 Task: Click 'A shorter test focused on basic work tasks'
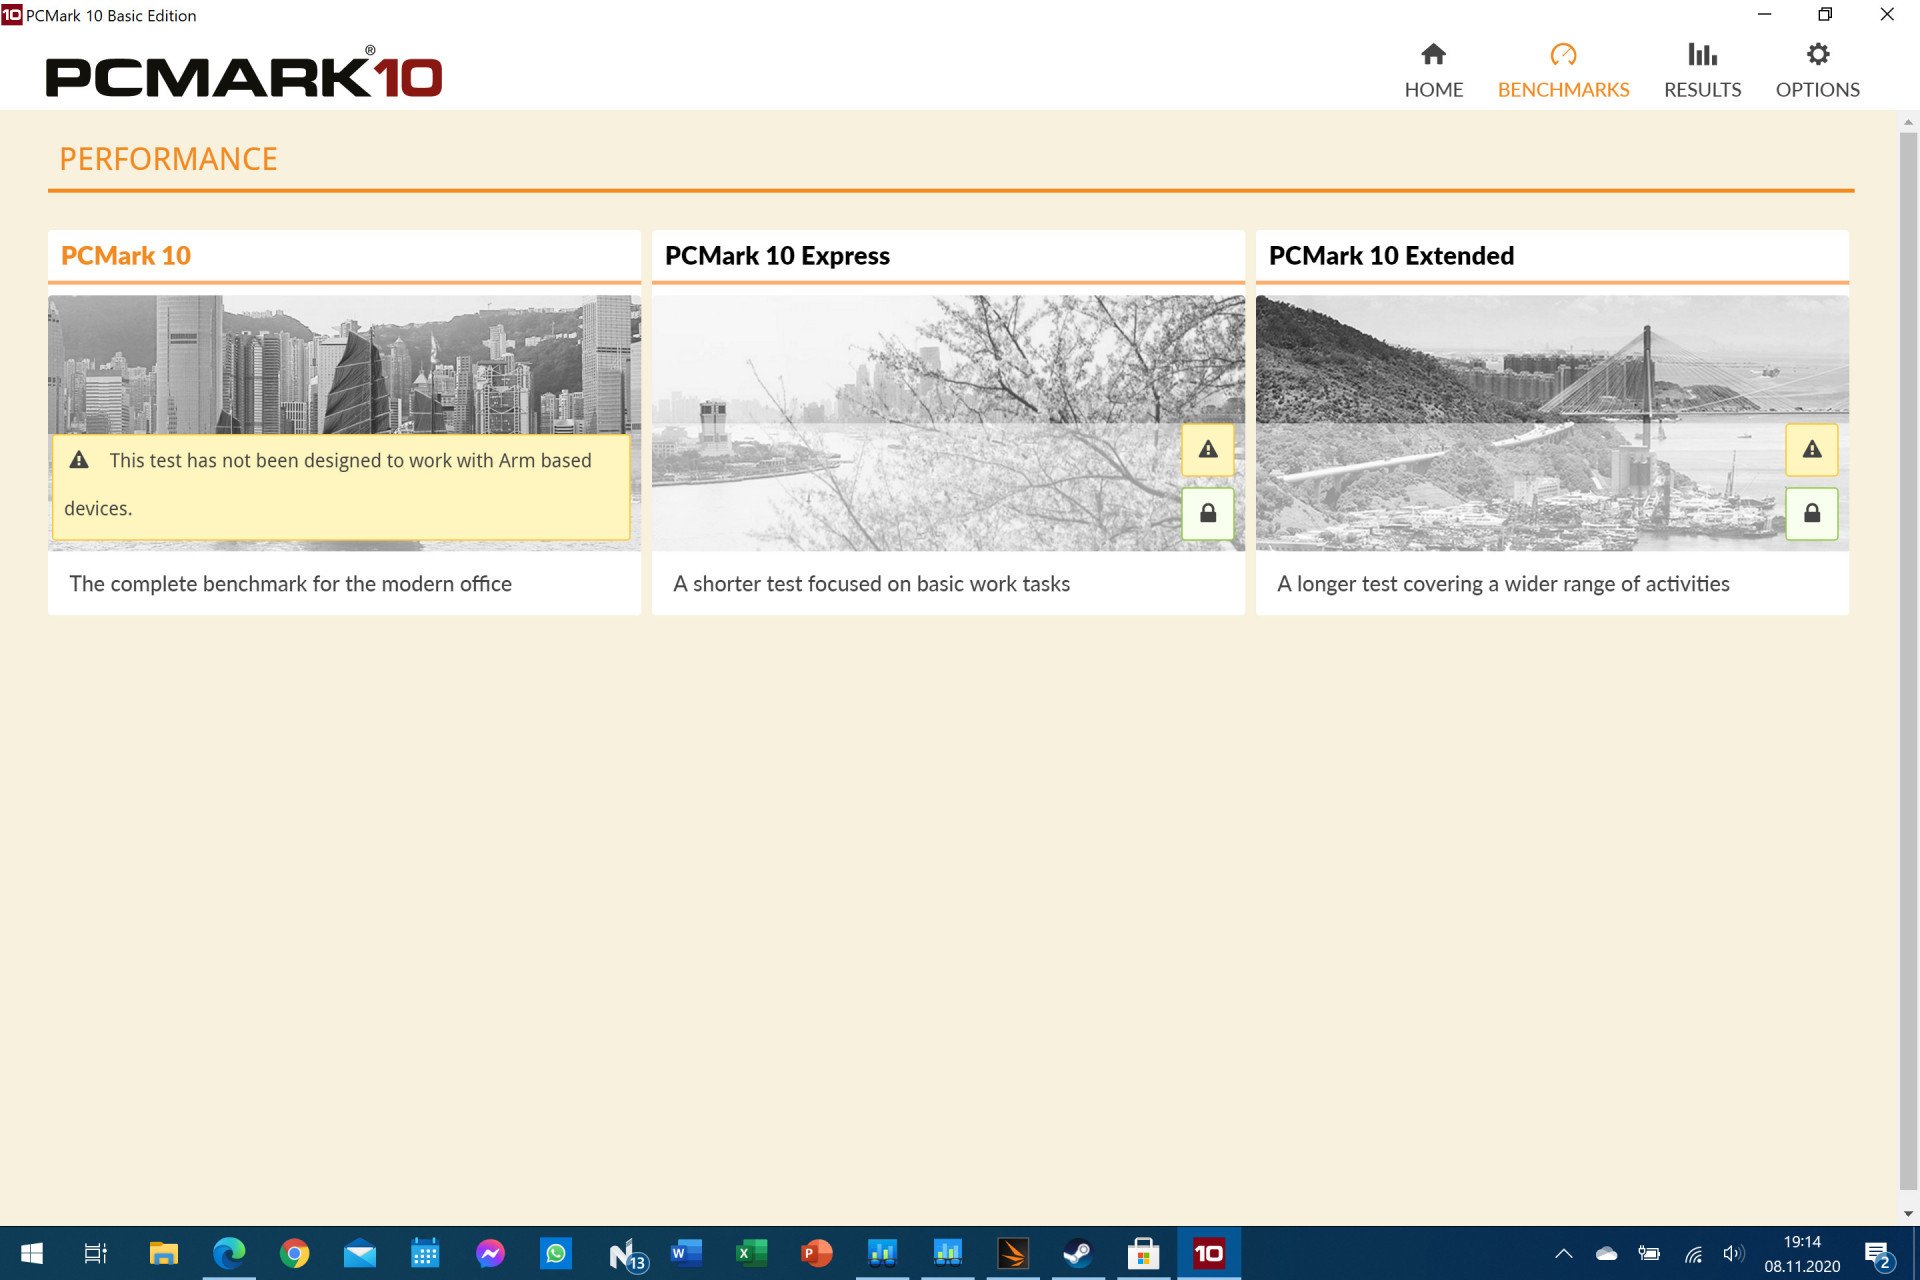(x=871, y=584)
